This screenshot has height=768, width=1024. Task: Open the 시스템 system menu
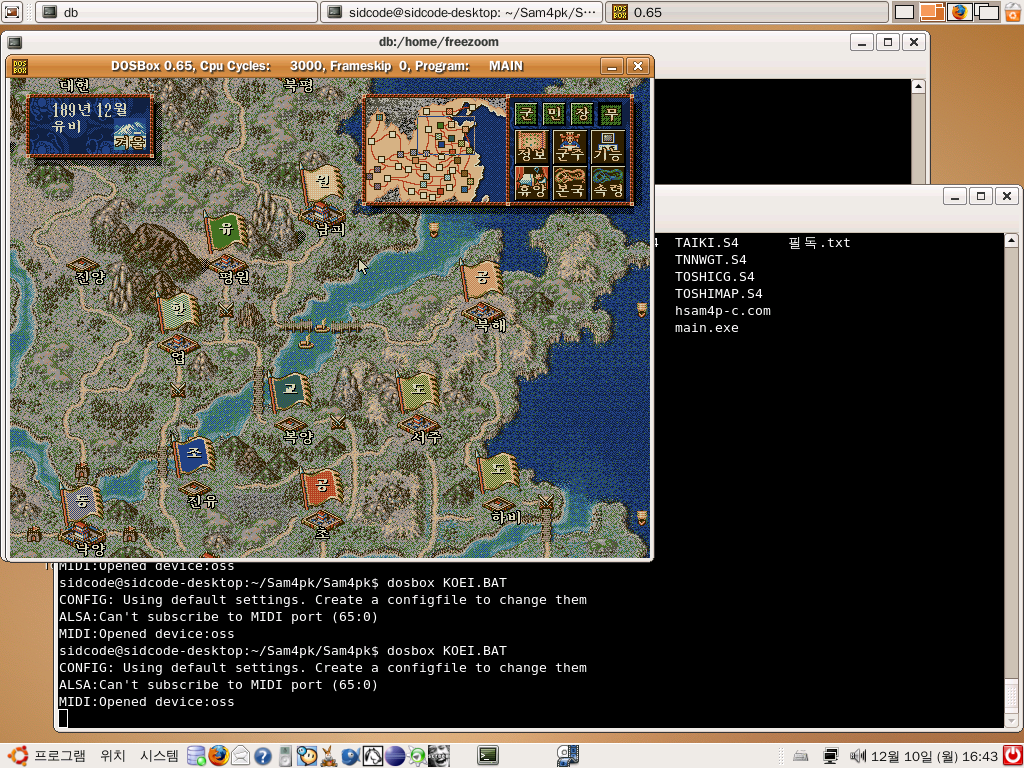[x=159, y=756]
